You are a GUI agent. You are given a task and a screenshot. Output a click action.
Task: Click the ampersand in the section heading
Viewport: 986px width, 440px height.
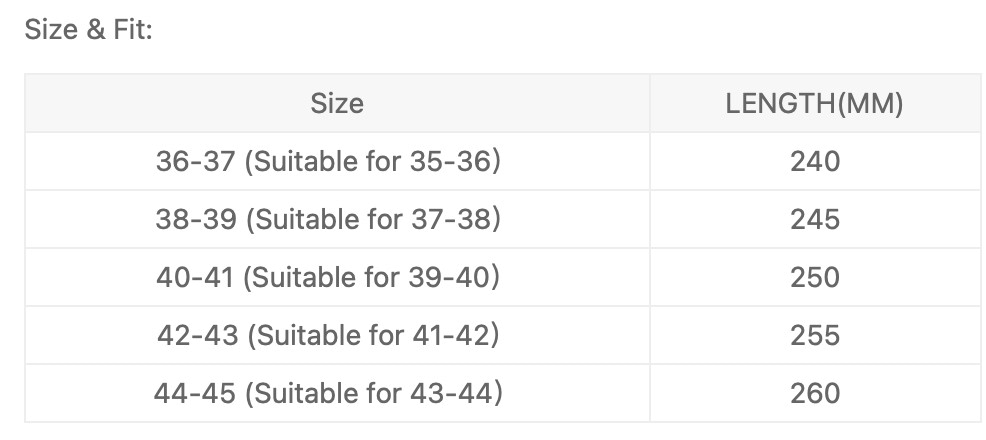coord(94,30)
